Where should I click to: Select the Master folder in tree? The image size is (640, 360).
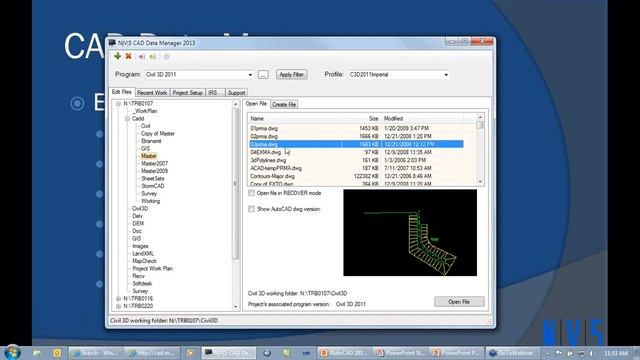click(x=149, y=156)
